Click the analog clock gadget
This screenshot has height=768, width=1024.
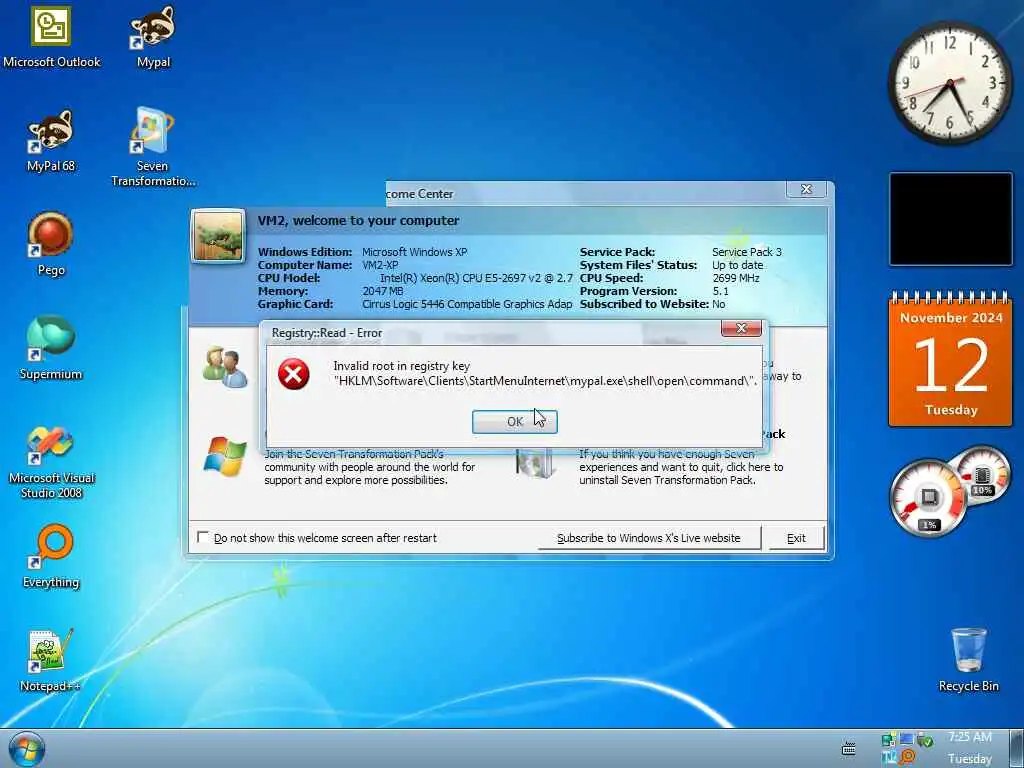(950, 83)
